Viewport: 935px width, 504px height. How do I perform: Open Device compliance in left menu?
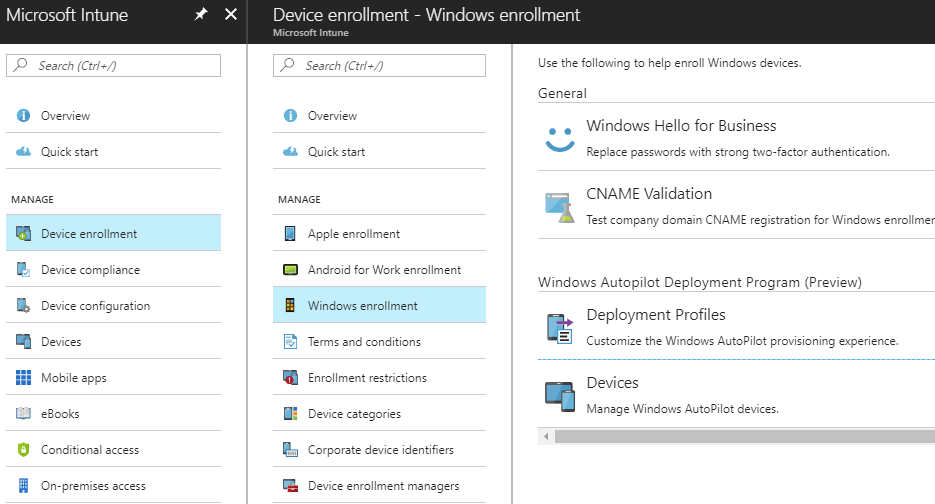[x=90, y=270]
